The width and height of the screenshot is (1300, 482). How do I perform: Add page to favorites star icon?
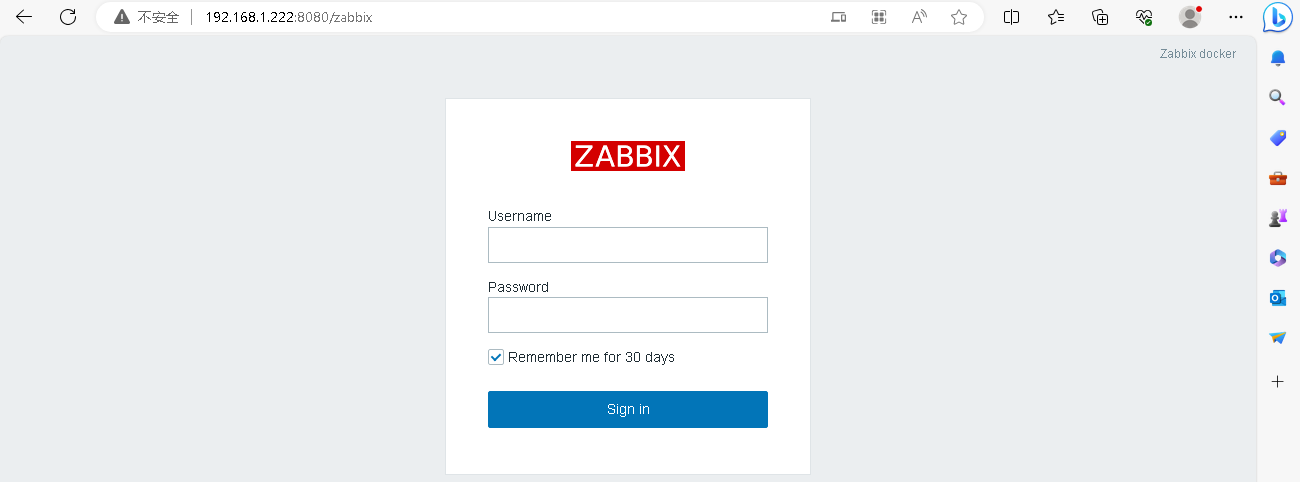[x=959, y=17]
